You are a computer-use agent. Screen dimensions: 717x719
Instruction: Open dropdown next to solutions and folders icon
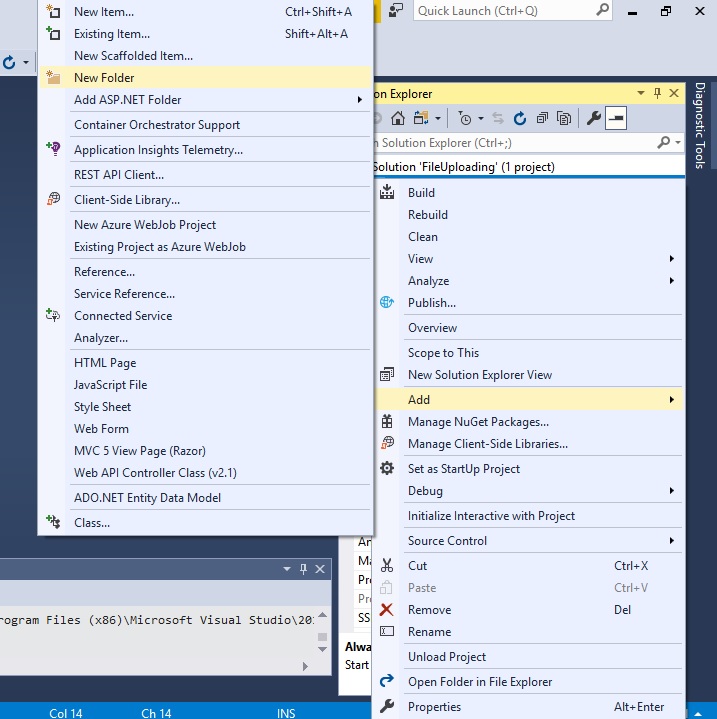[x=438, y=119]
